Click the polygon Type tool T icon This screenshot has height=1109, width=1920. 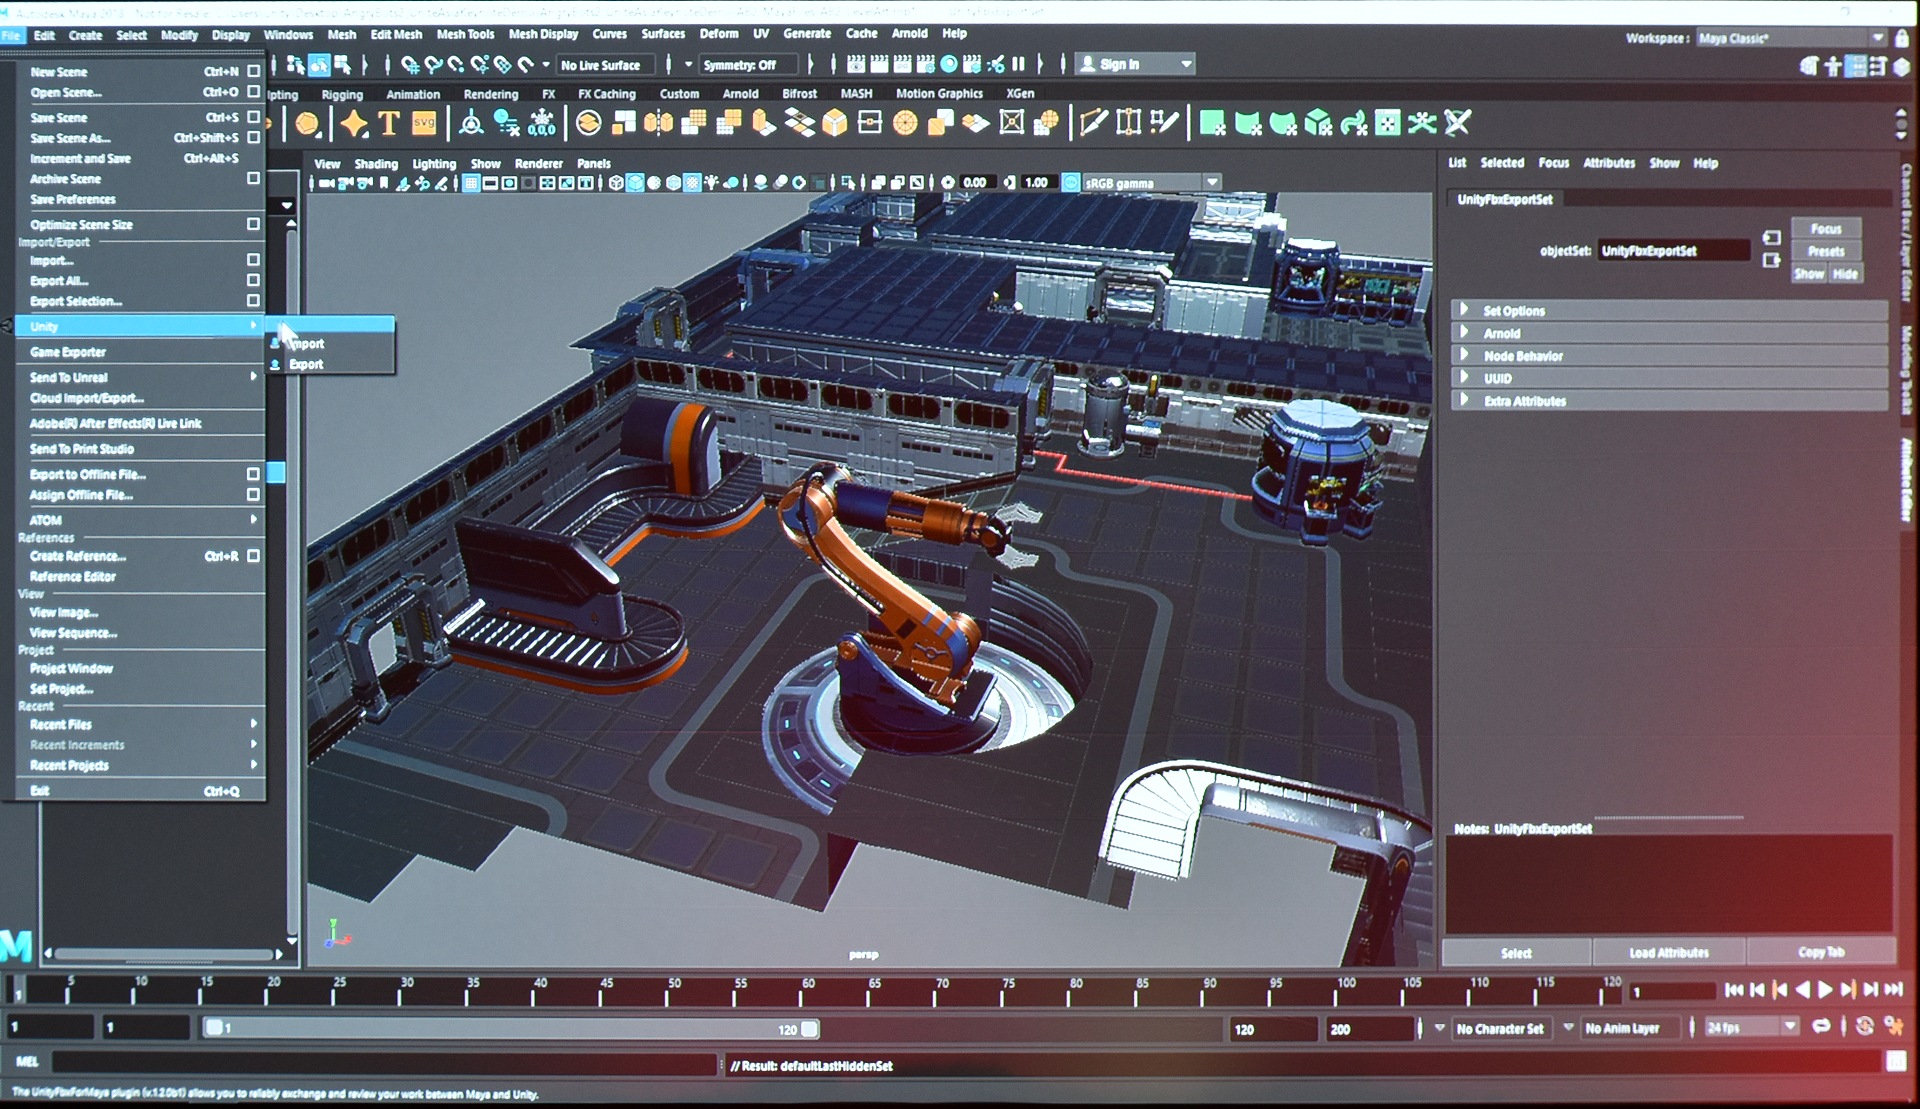tap(389, 124)
